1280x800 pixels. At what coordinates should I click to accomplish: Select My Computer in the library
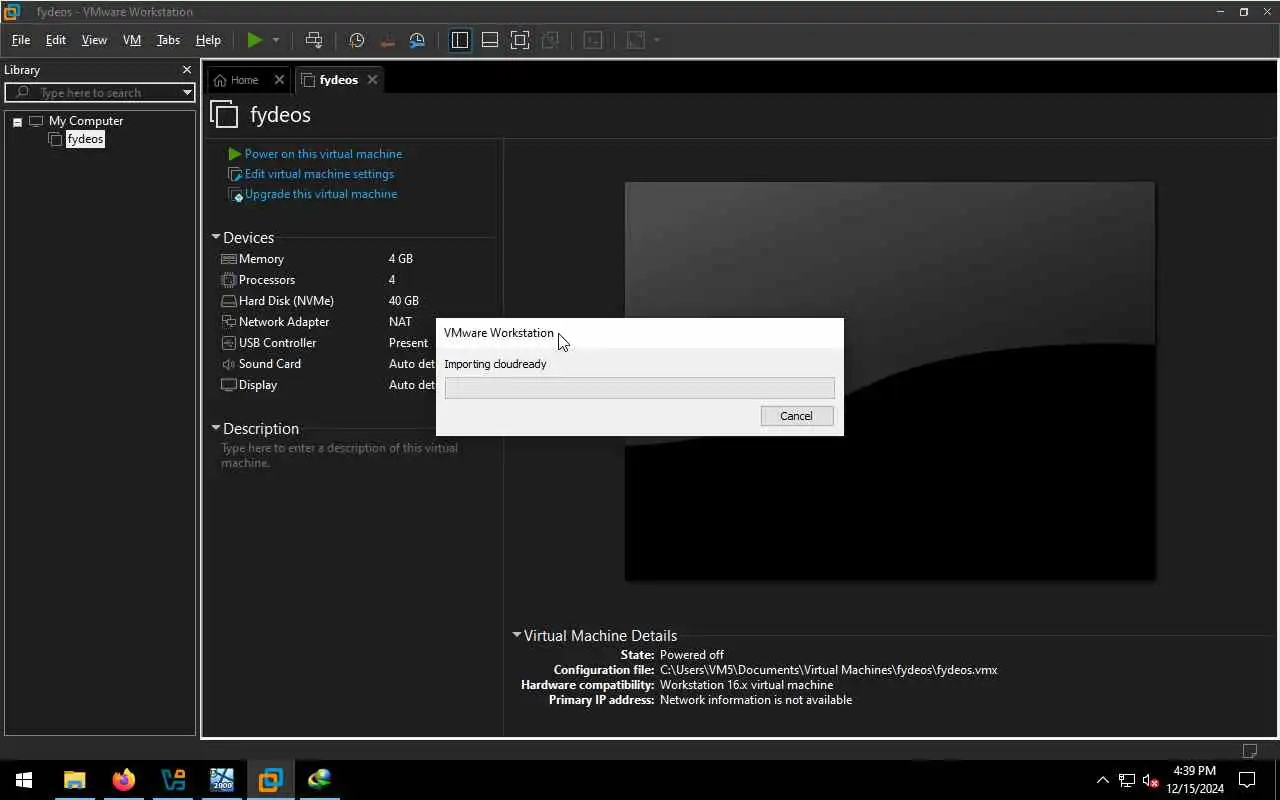click(86, 121)
